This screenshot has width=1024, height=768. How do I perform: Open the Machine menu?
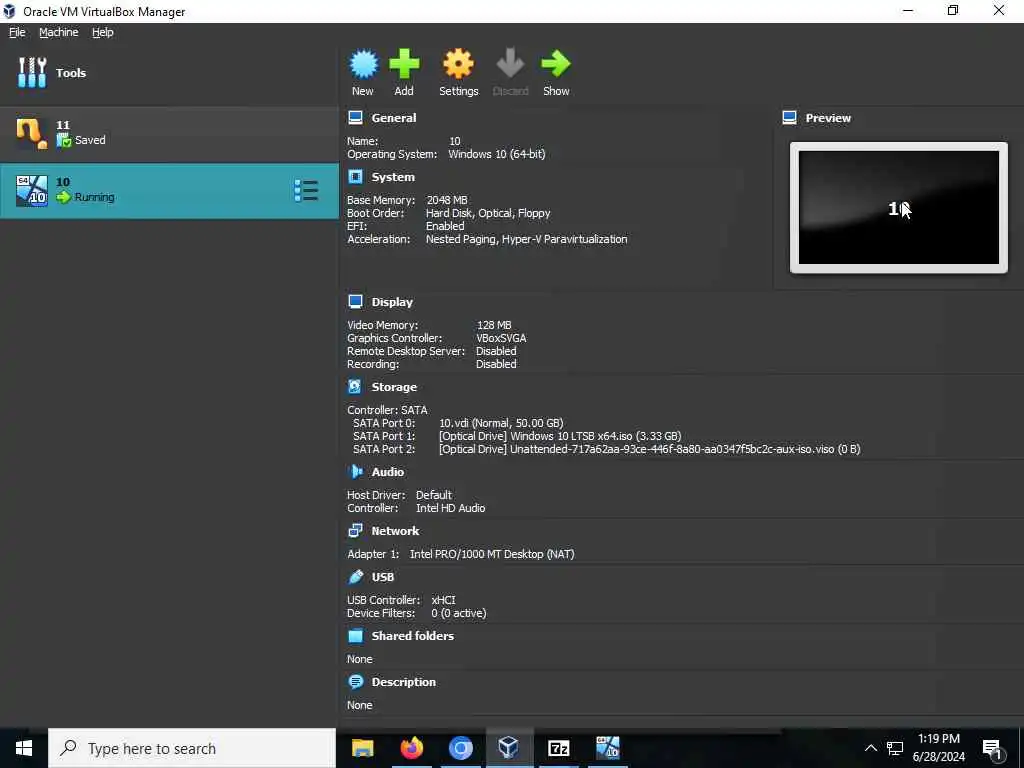pos(59,32)
